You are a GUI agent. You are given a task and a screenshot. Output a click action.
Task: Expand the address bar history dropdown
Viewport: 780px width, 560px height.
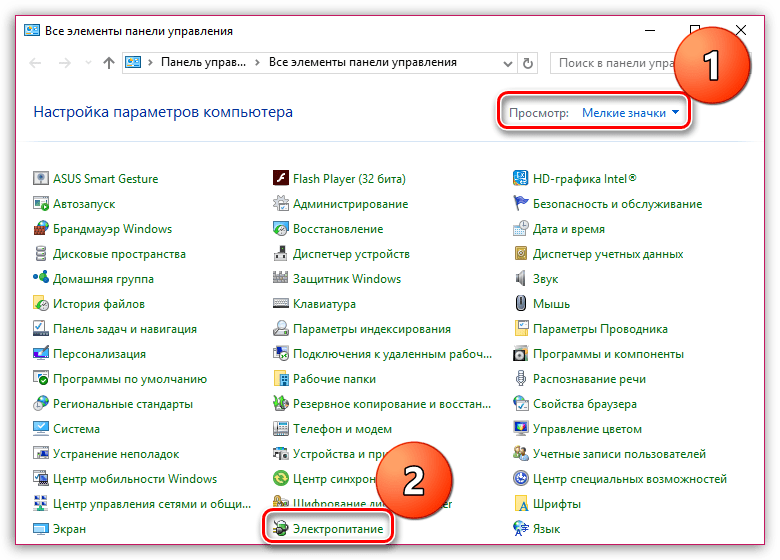pyautogui.click(x=507, y=63)
